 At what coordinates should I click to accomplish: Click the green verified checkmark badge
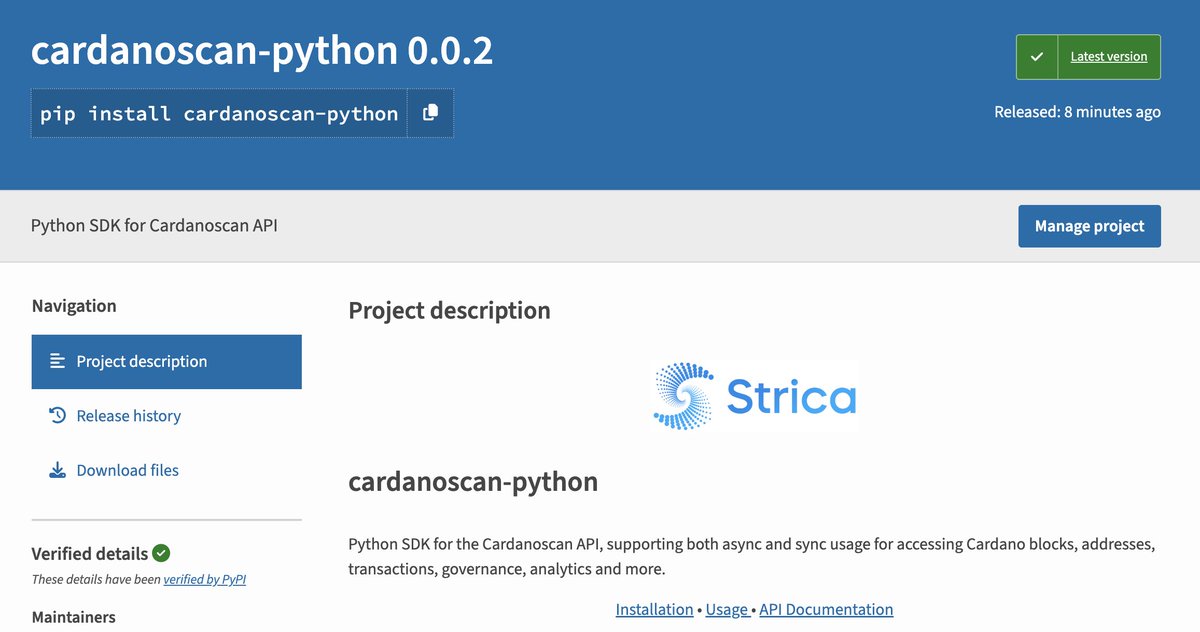(x=161, y=553)
